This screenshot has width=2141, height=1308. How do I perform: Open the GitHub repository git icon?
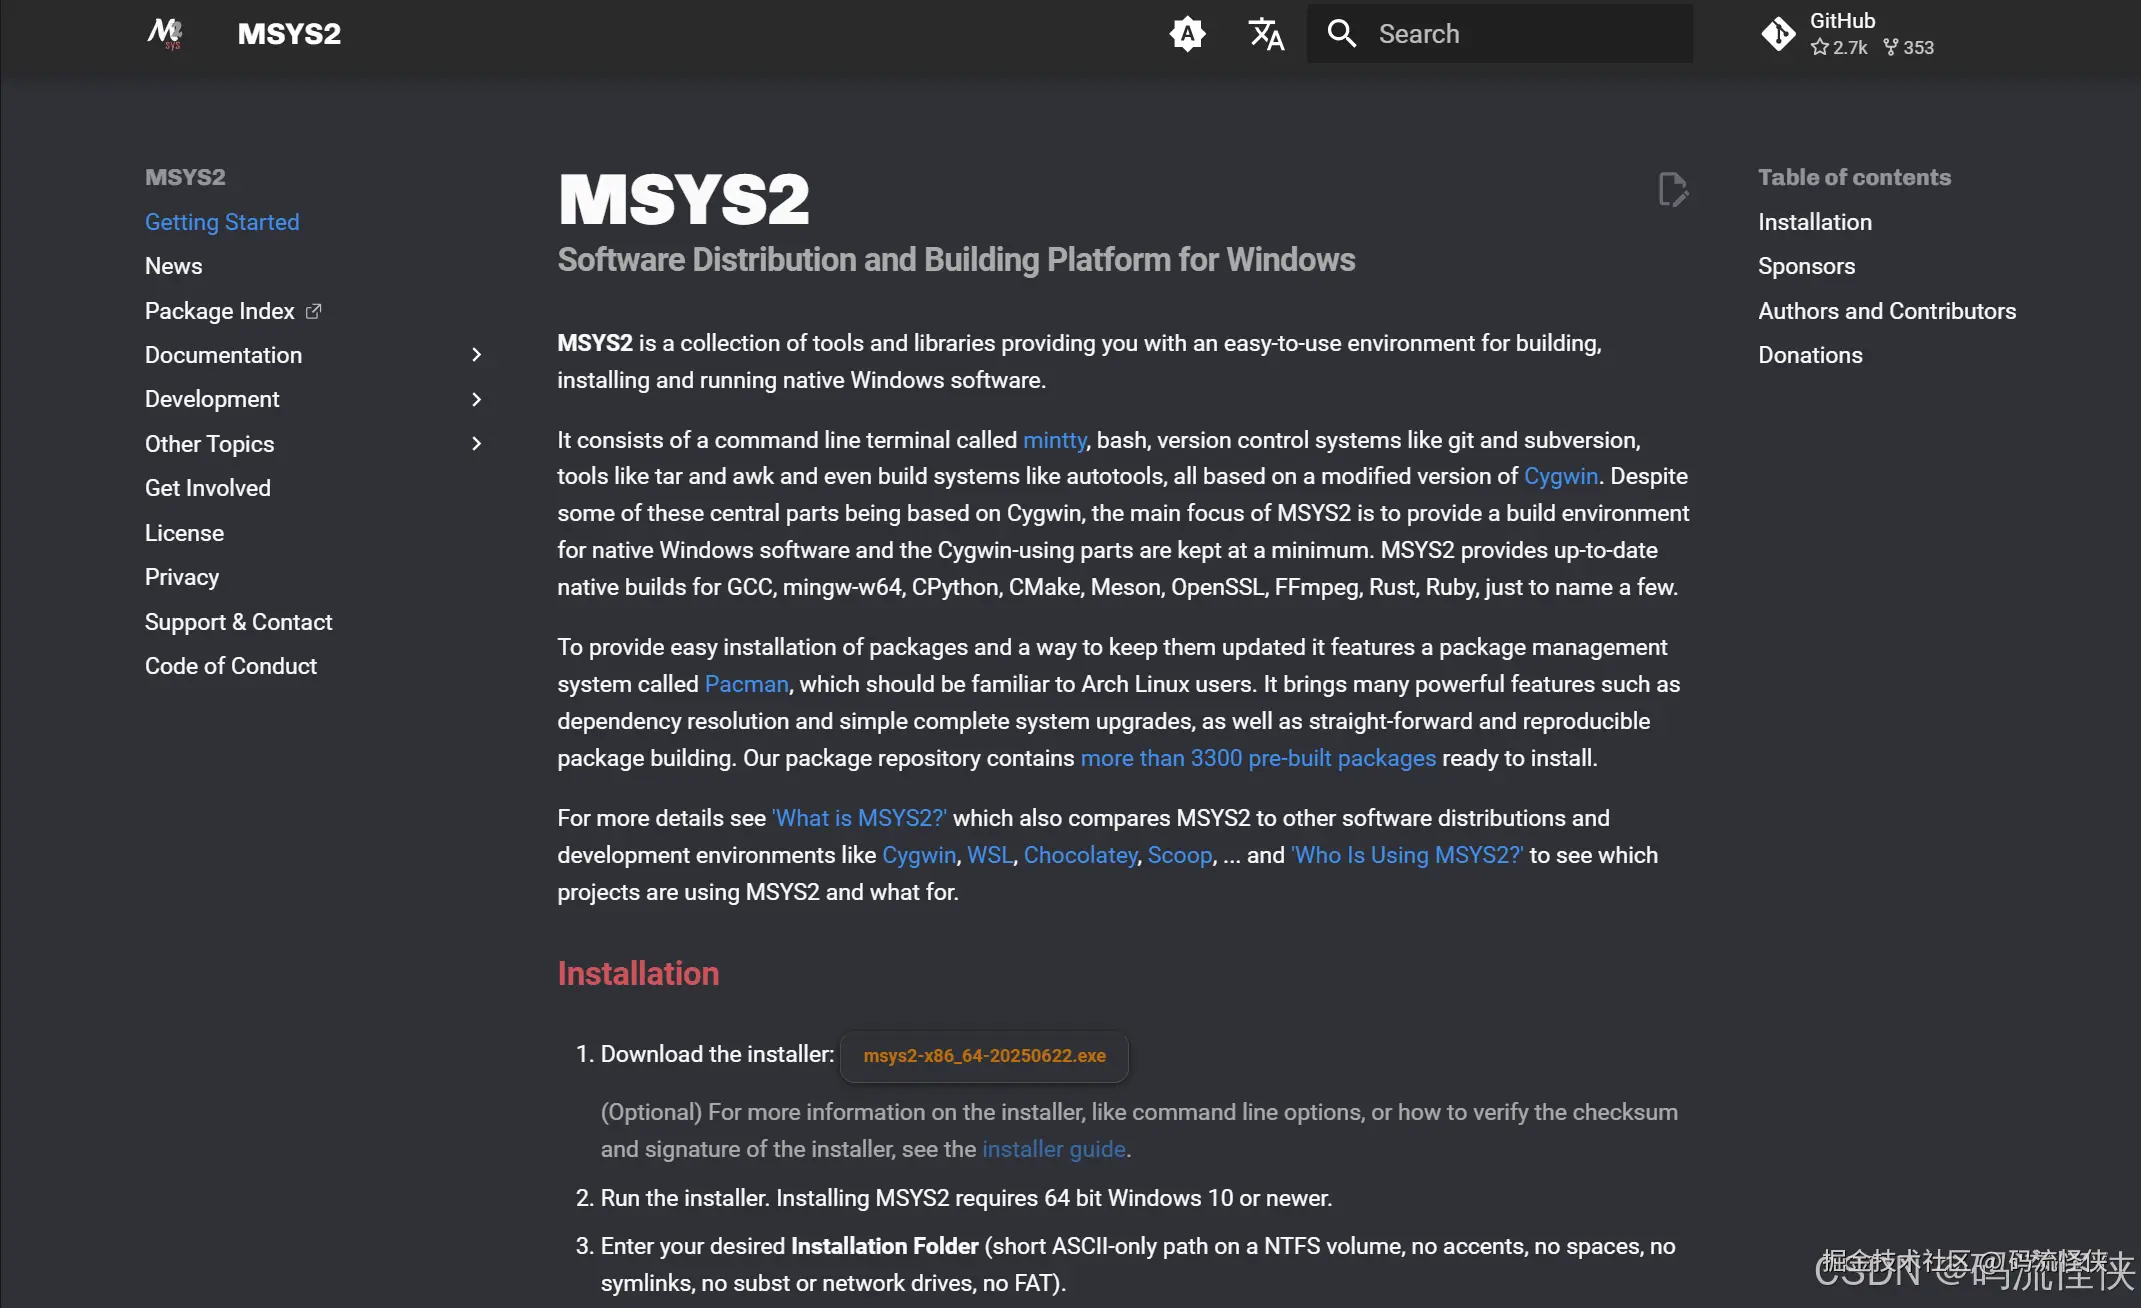coord(1778,34)
